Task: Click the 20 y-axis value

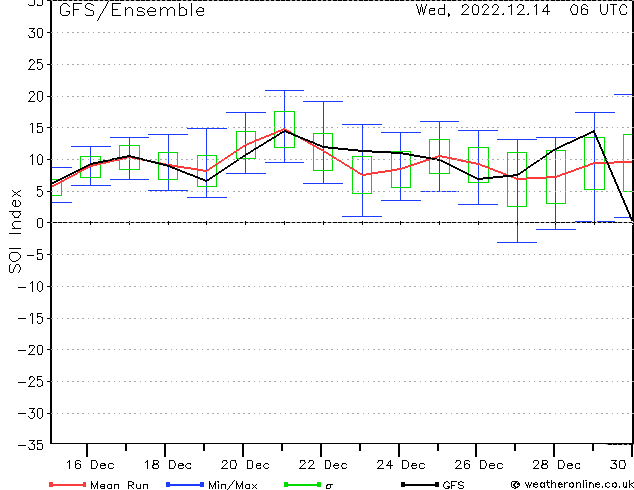Action: 36,96
